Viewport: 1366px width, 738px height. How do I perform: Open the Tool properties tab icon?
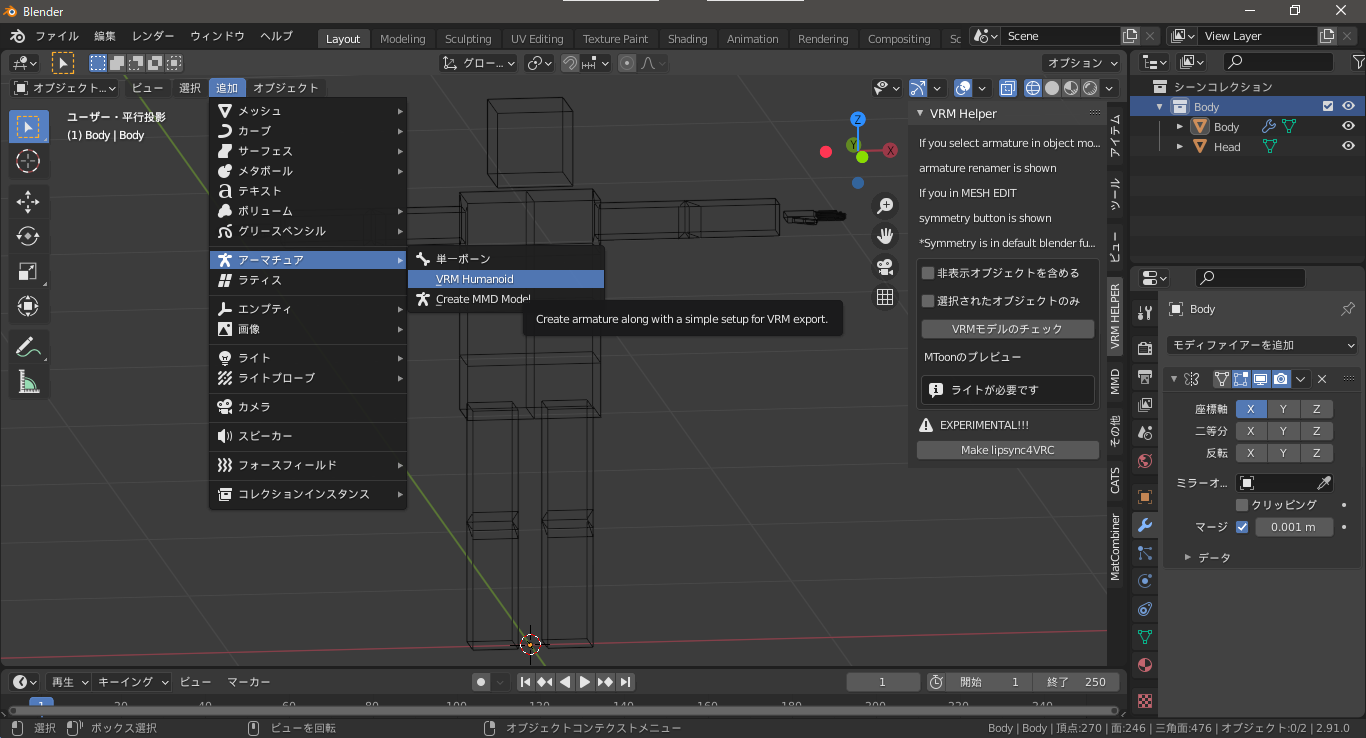tap(1145, 312)
